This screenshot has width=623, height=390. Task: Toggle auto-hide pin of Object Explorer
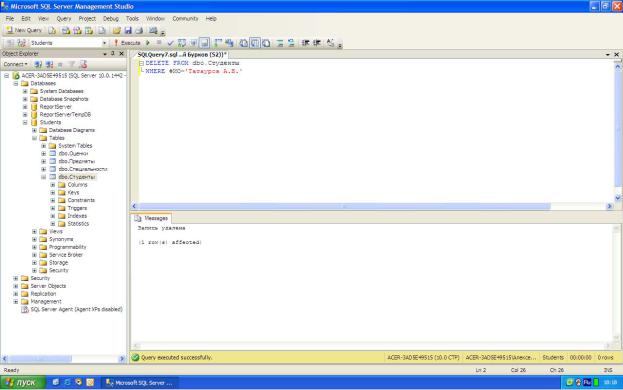point(113,54)
